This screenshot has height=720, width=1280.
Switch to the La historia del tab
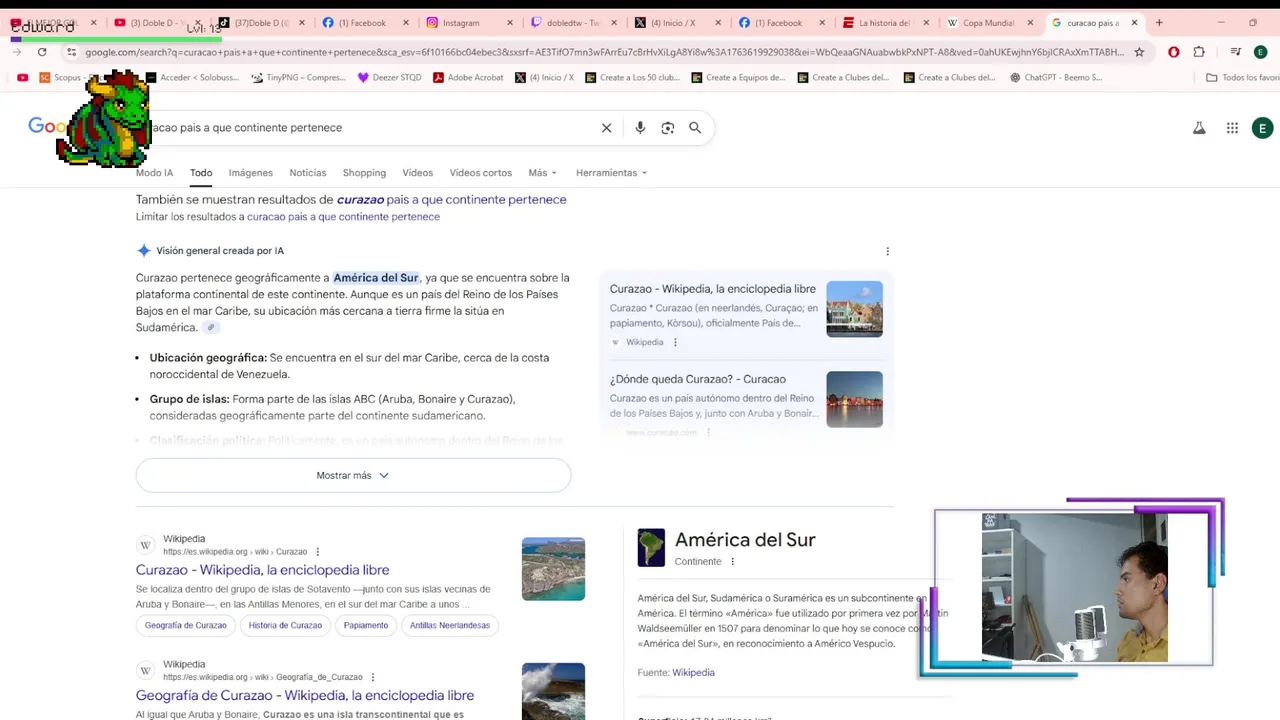[877, 22]
